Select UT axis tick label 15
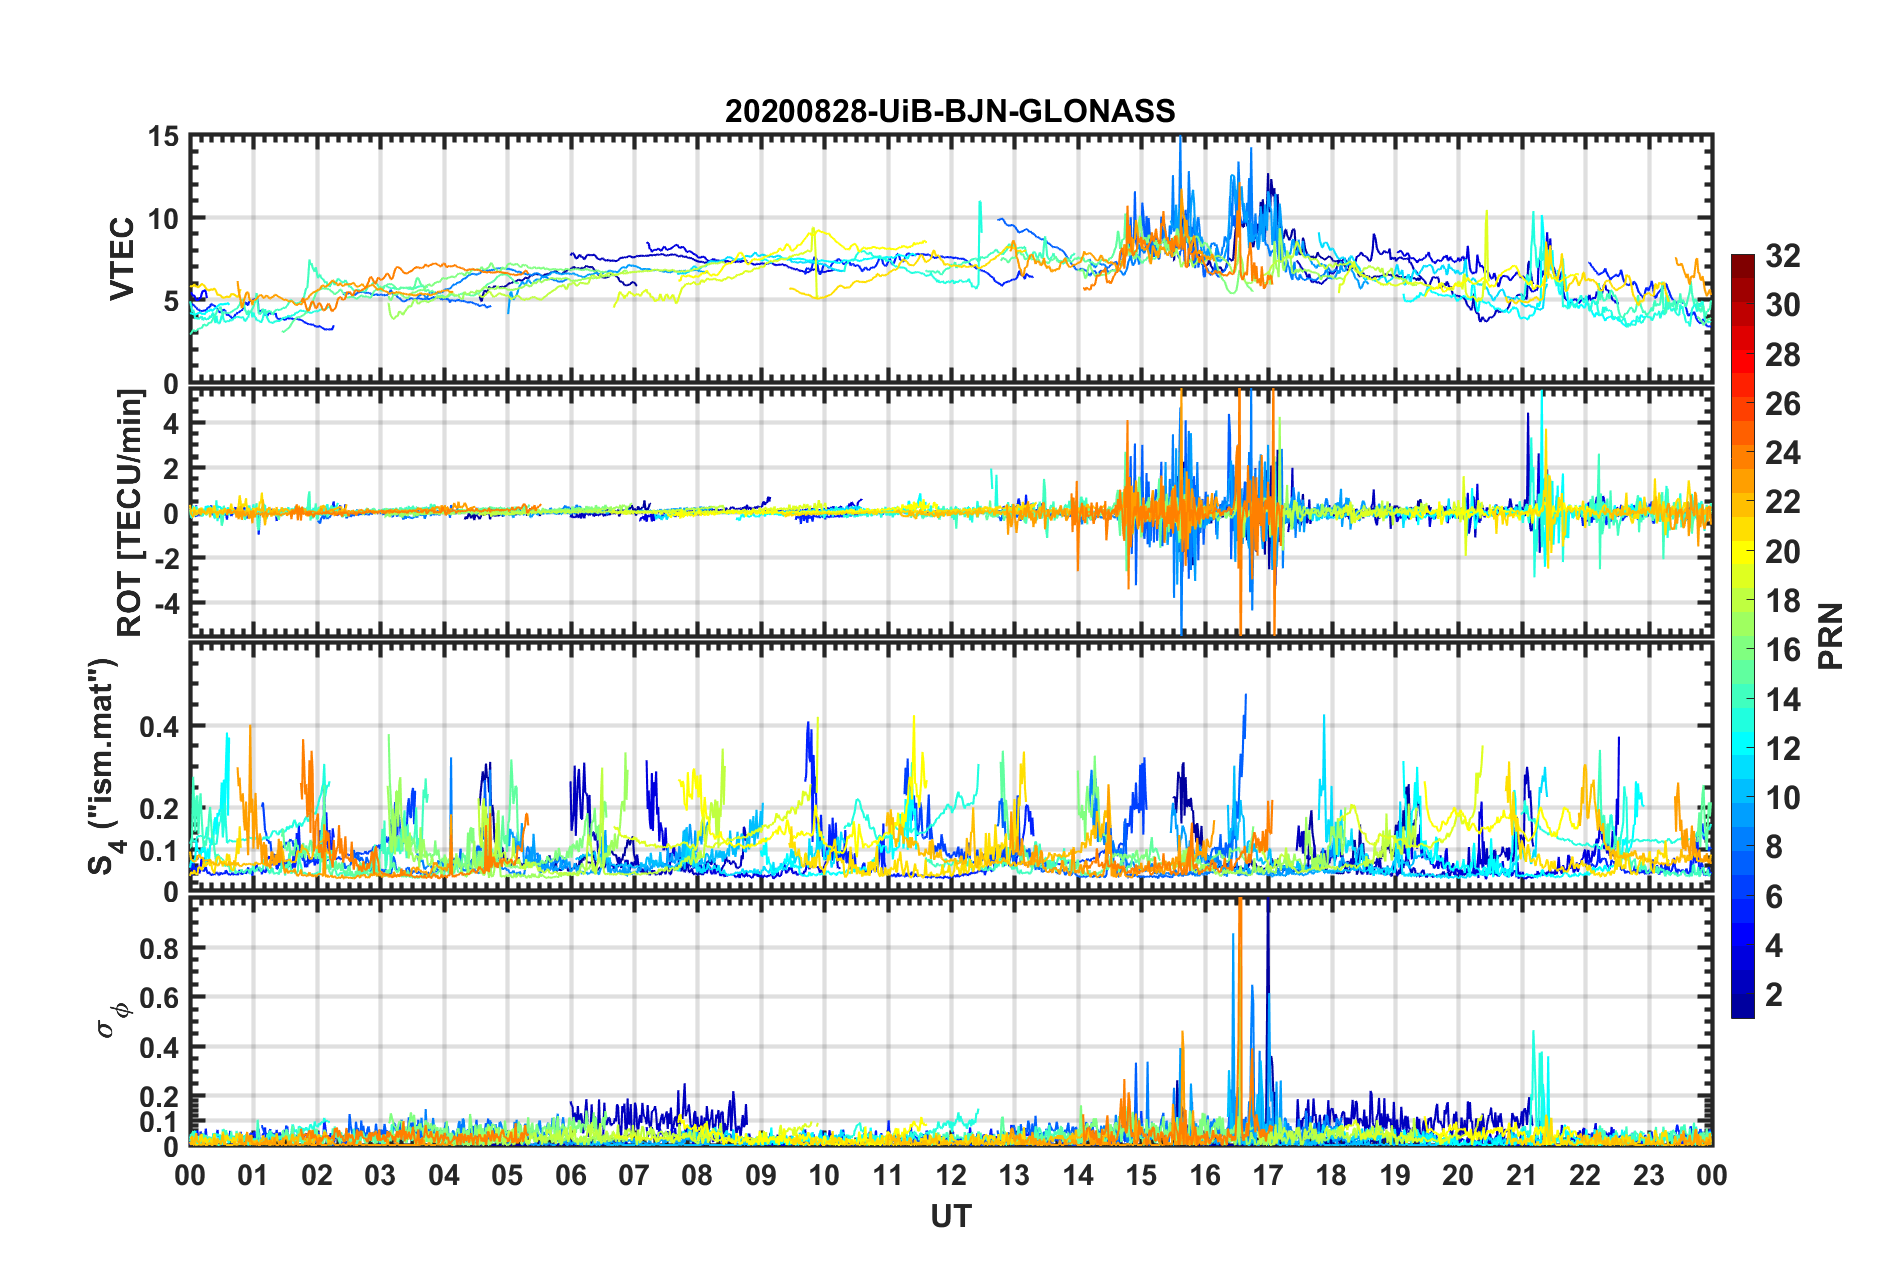 [1141, 1175]
